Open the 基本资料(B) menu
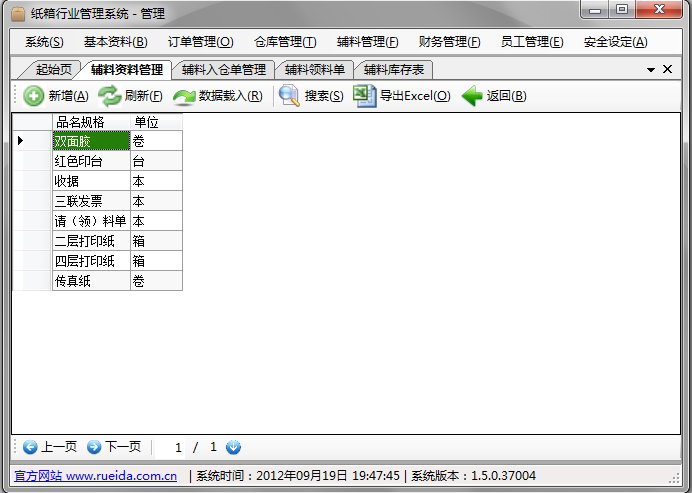 (x=116, y=42)
